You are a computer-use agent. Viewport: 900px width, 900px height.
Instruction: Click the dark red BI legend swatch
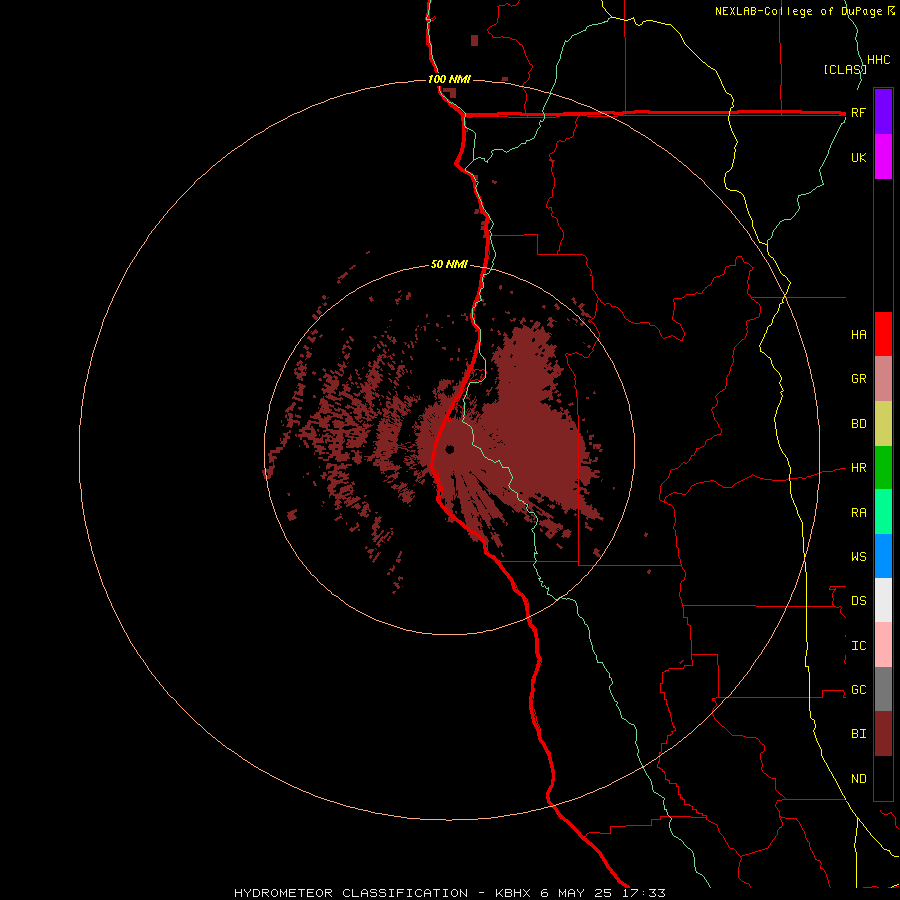[883, 734]
